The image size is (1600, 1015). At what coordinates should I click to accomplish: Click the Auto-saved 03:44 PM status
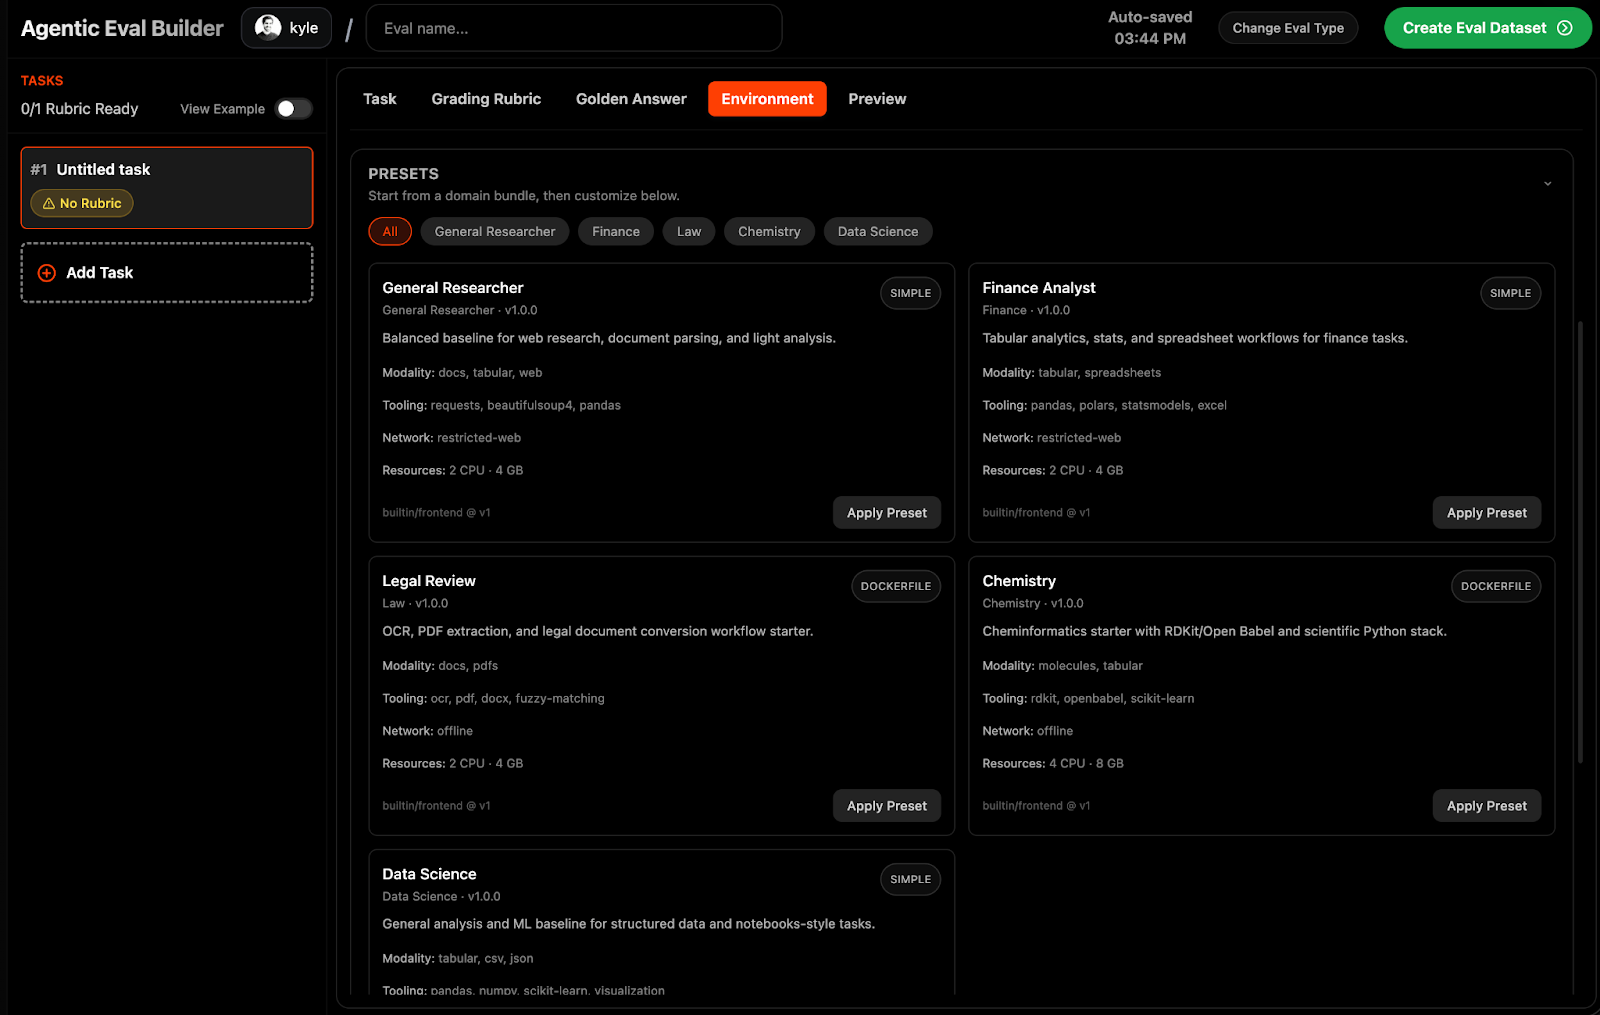(x=1150, y=28)
